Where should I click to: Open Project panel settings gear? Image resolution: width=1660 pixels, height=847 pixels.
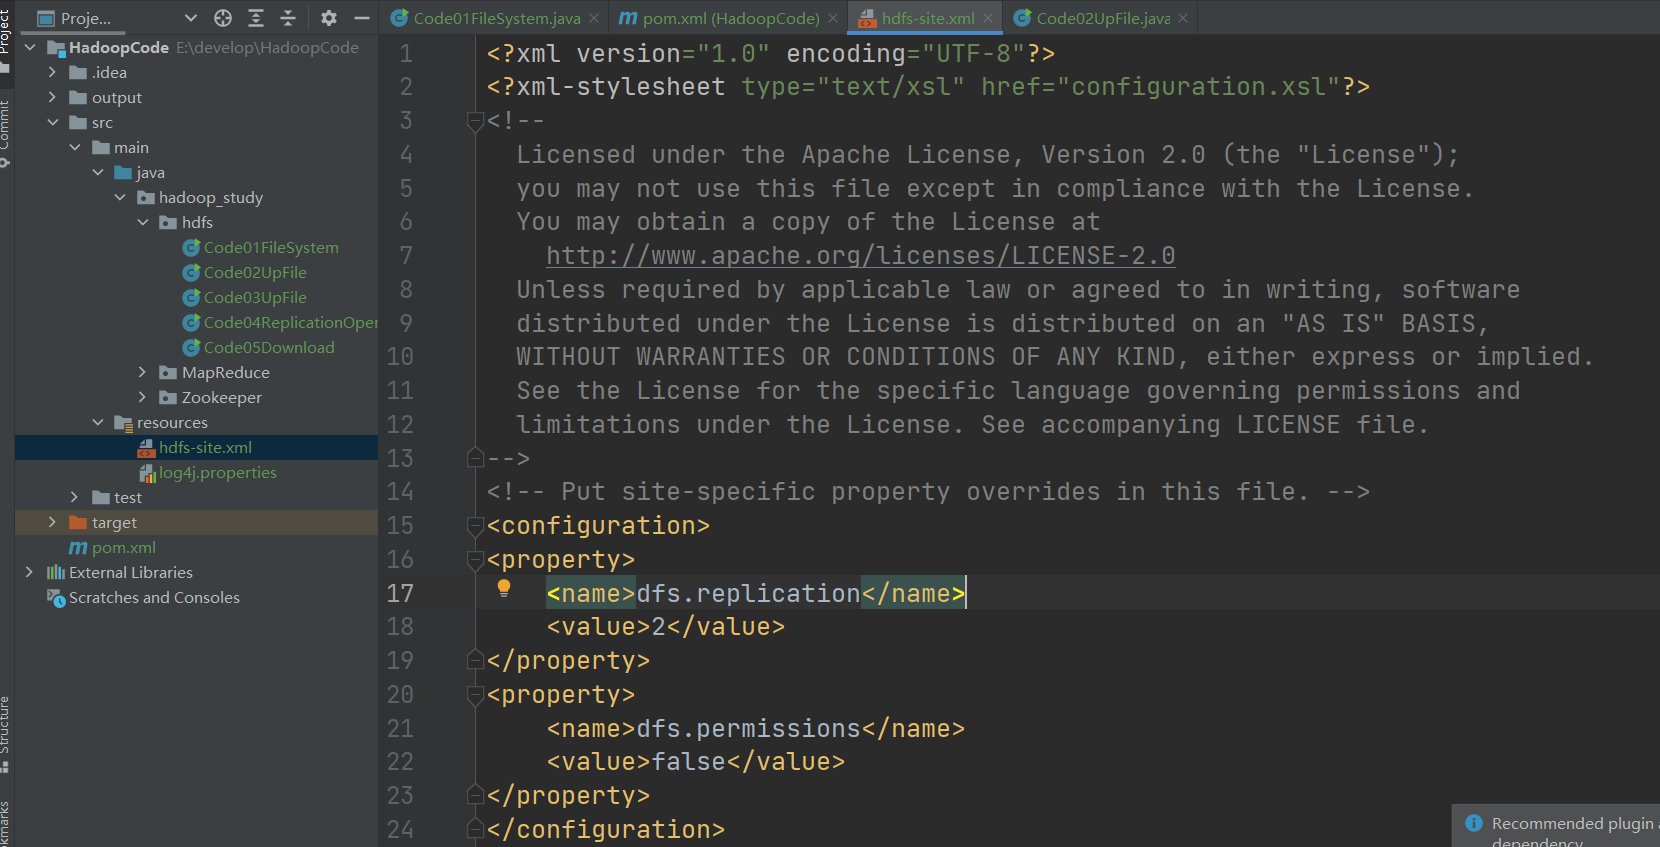(x=329, y=18)
